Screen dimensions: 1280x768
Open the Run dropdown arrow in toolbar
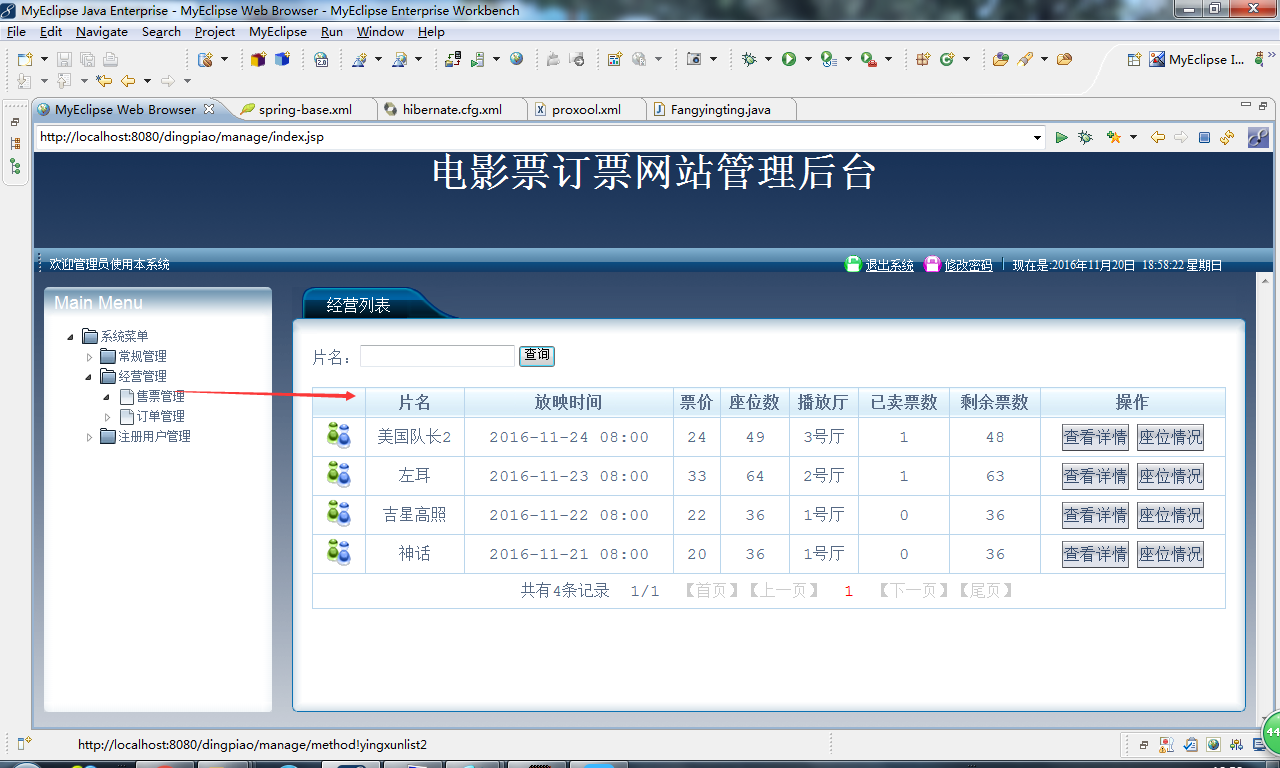click(808, 60)
